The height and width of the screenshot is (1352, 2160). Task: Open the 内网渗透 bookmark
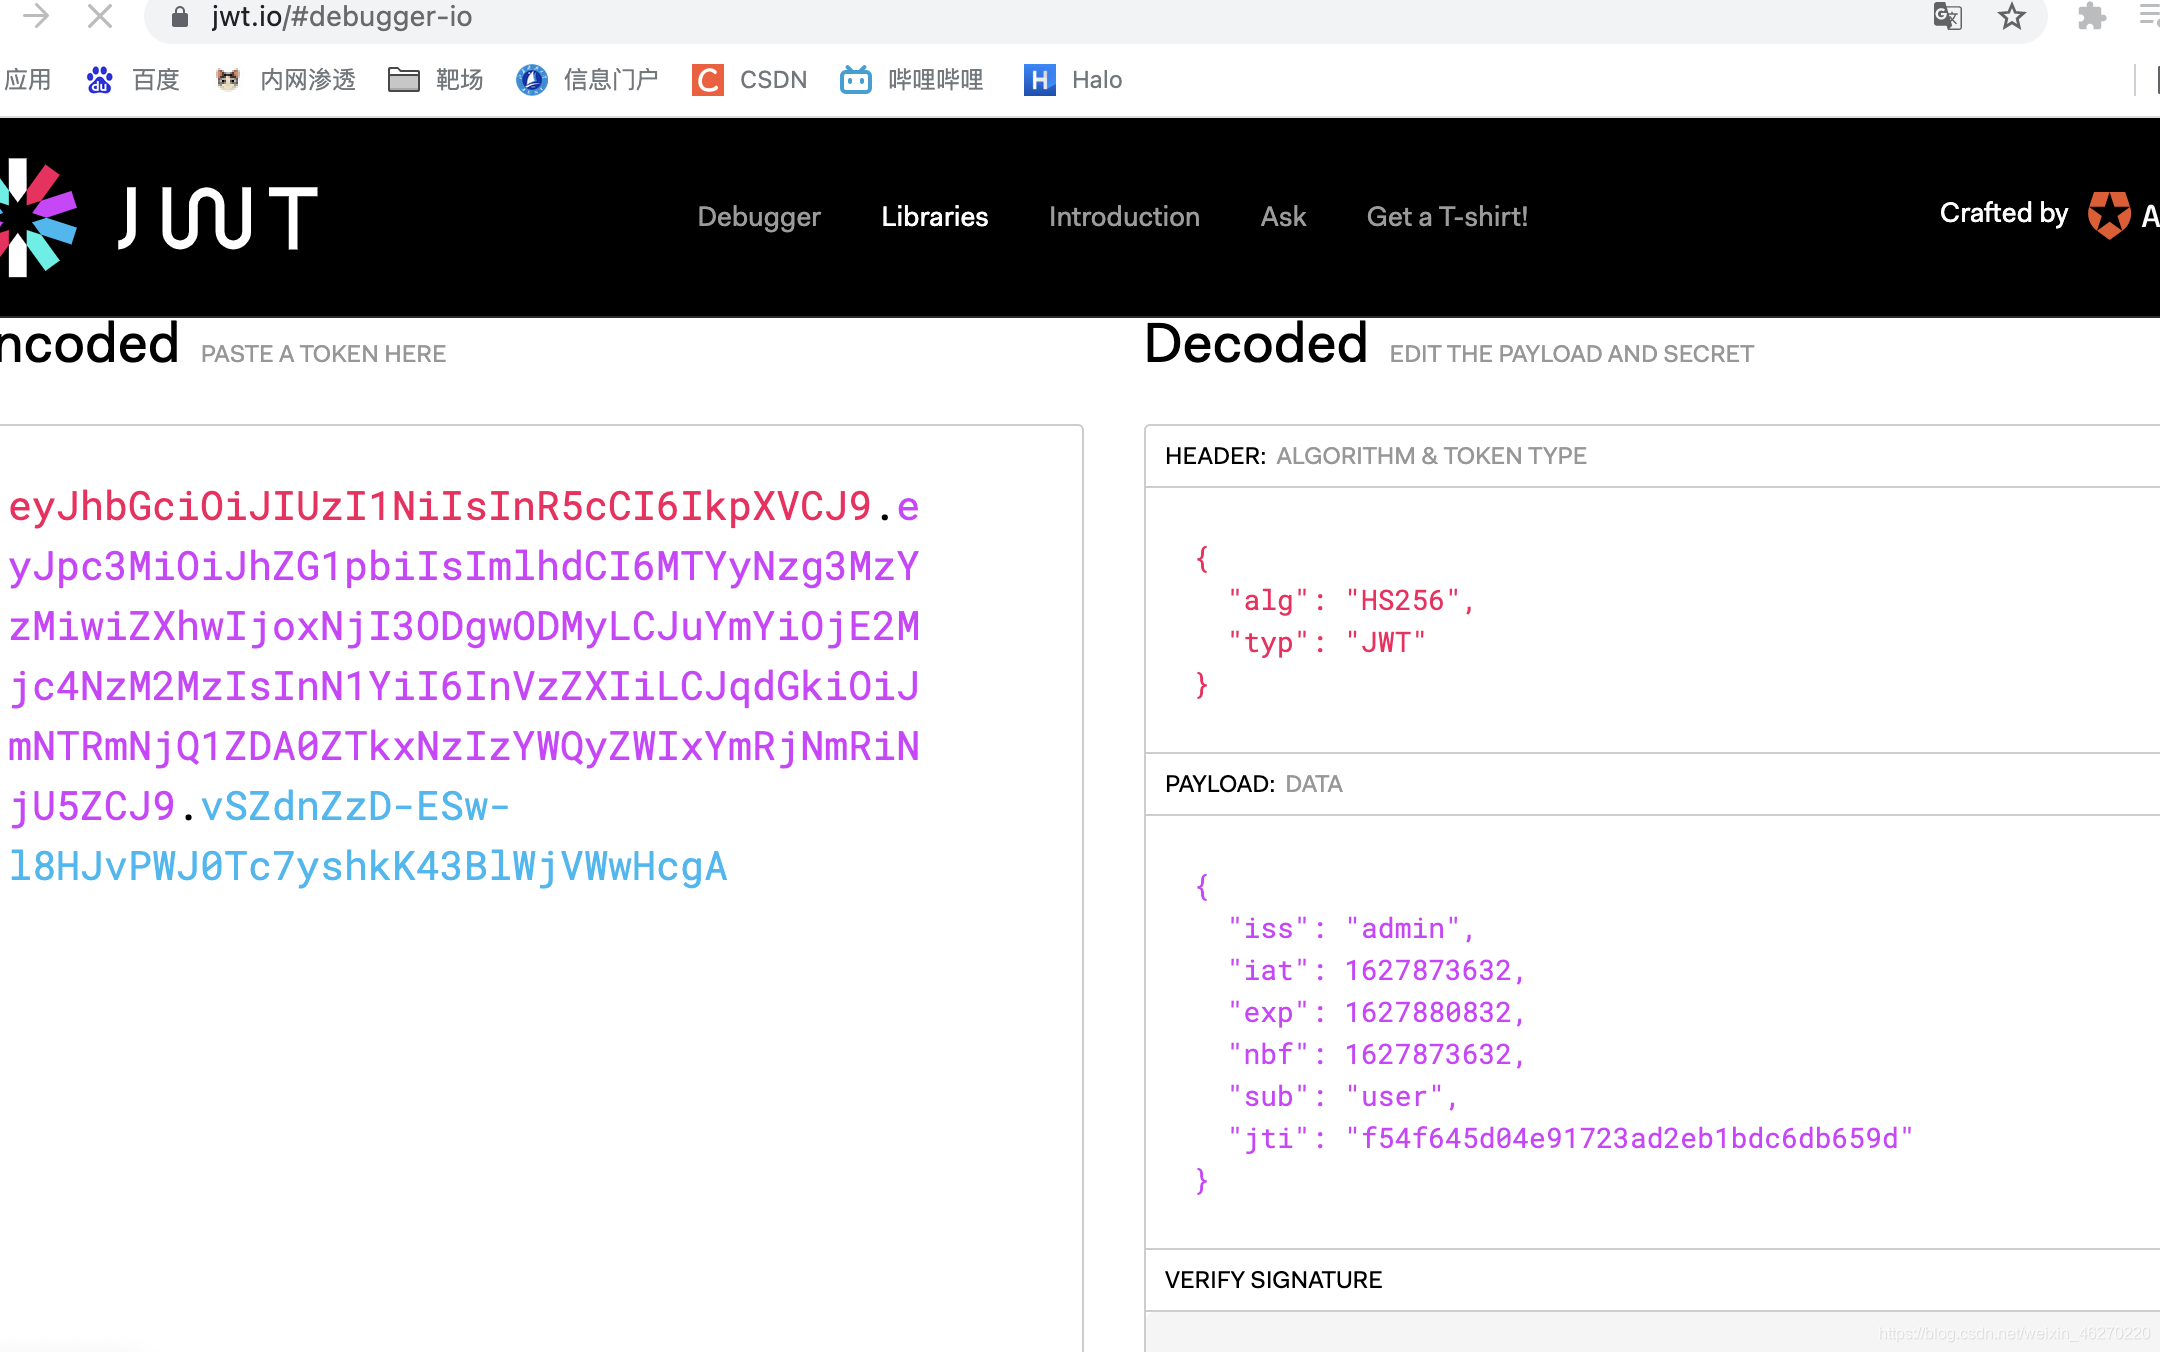pyautogui.click(x=285, y=80)
